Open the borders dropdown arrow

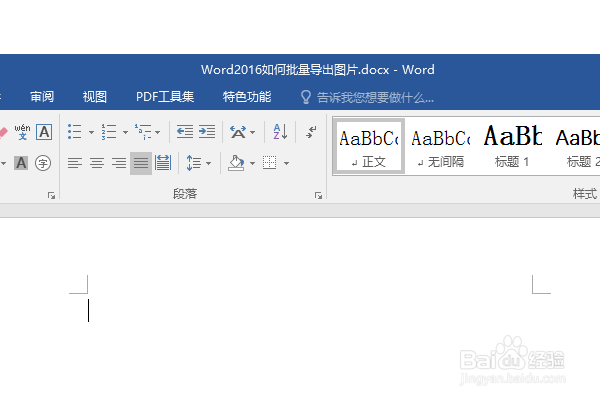coord(286,163)
